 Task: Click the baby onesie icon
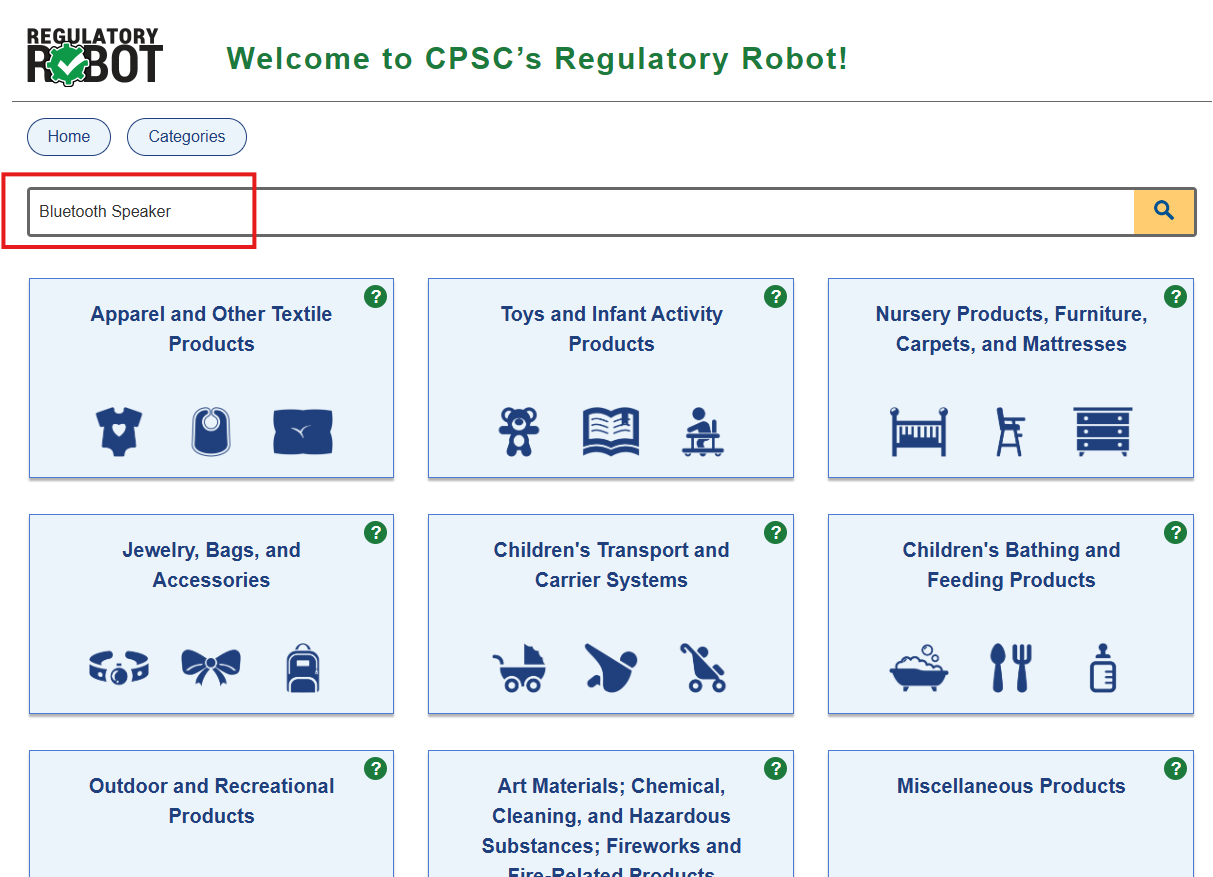(119, 432)
